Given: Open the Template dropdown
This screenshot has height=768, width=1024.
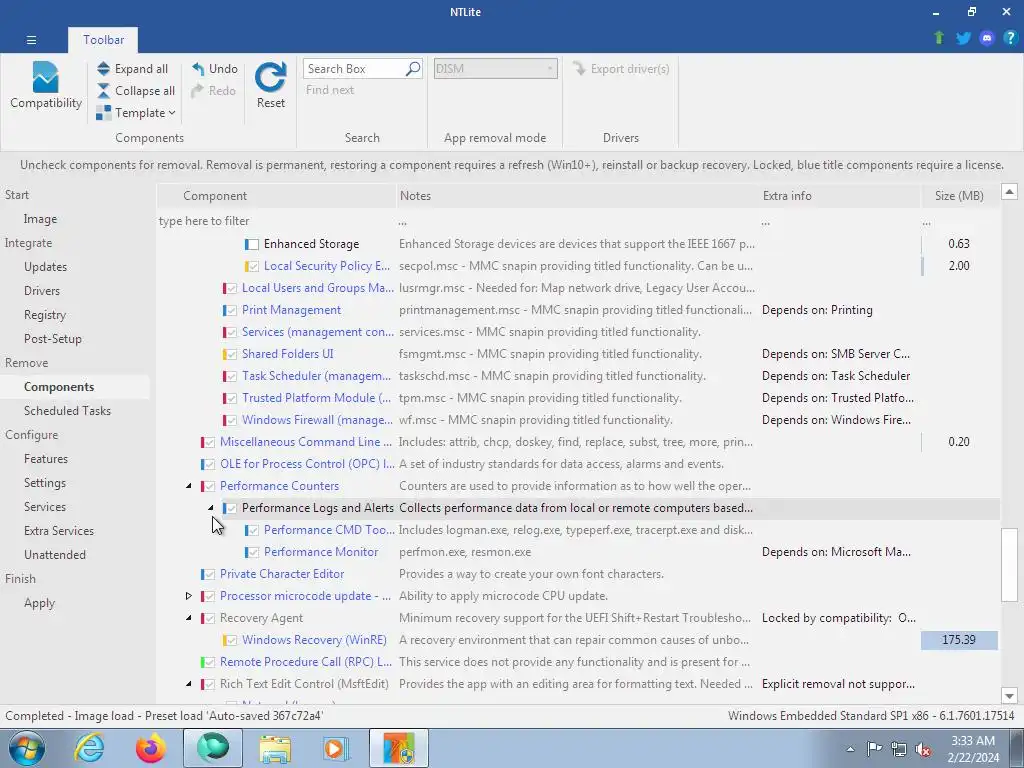Looking at the screenshot, I should (x=136, y=113).
